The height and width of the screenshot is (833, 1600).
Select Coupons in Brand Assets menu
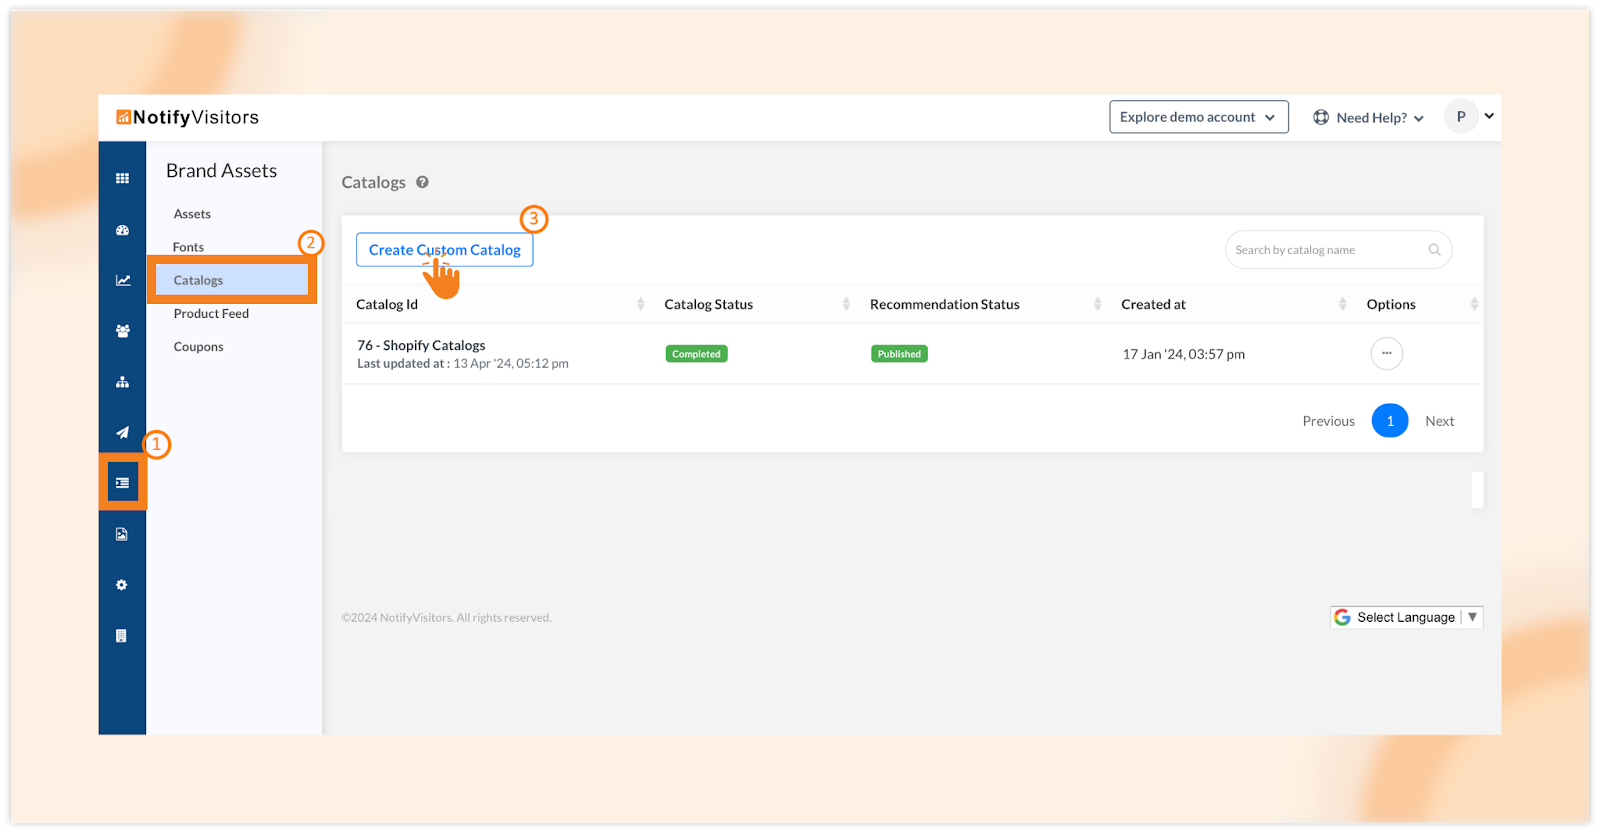(x=198, y=347)
